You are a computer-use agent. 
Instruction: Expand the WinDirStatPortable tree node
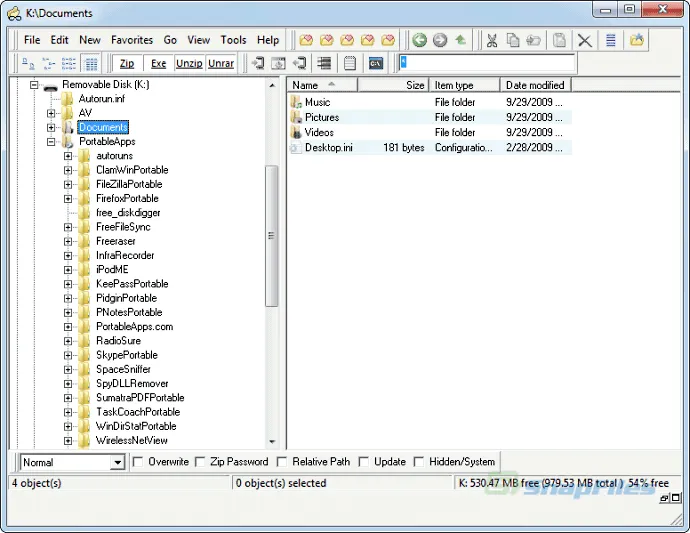[68, 426]
